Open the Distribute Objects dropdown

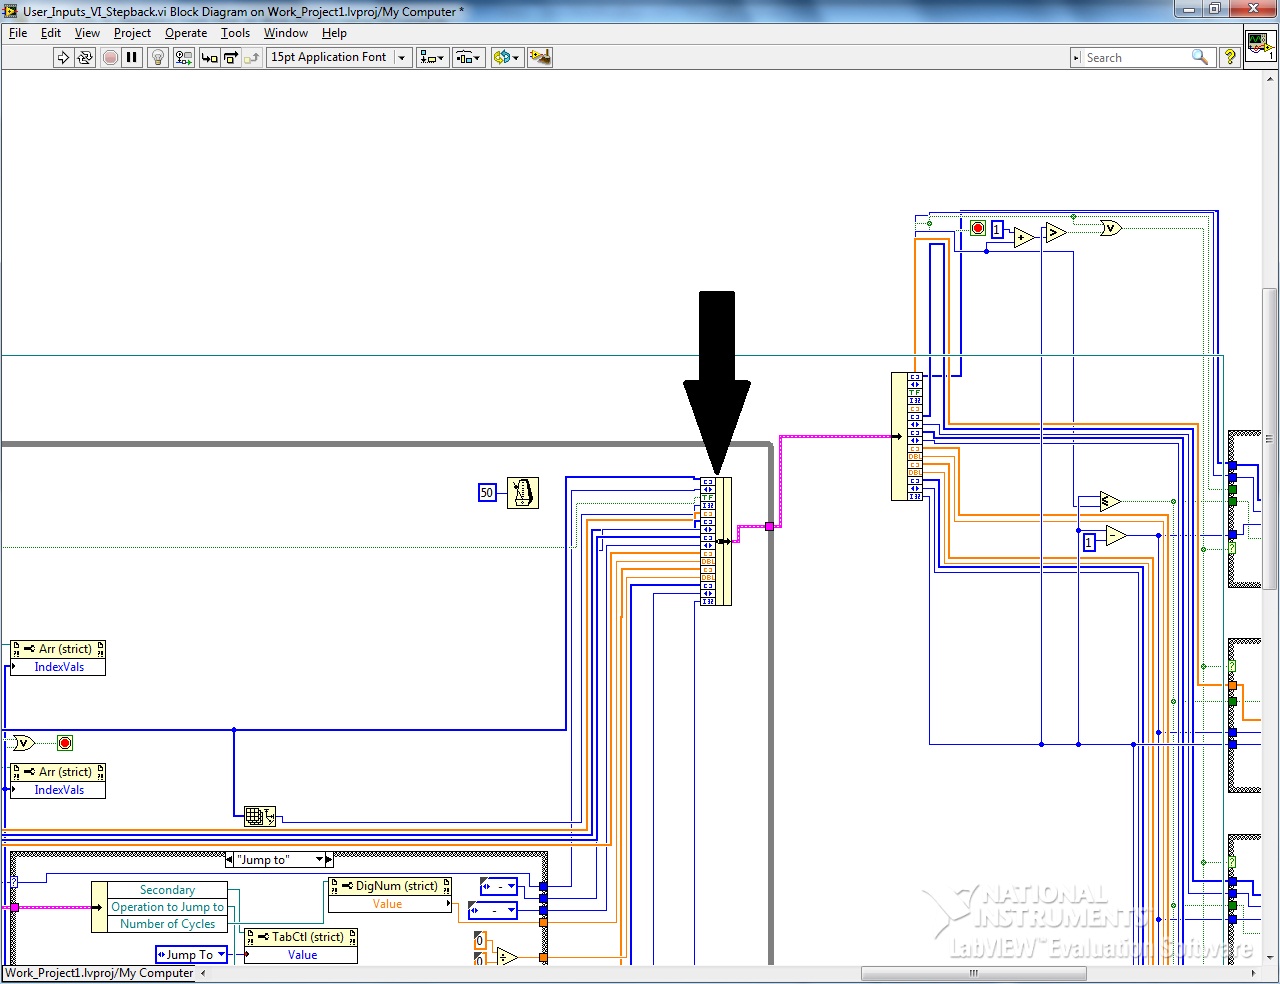pos(468,58)
